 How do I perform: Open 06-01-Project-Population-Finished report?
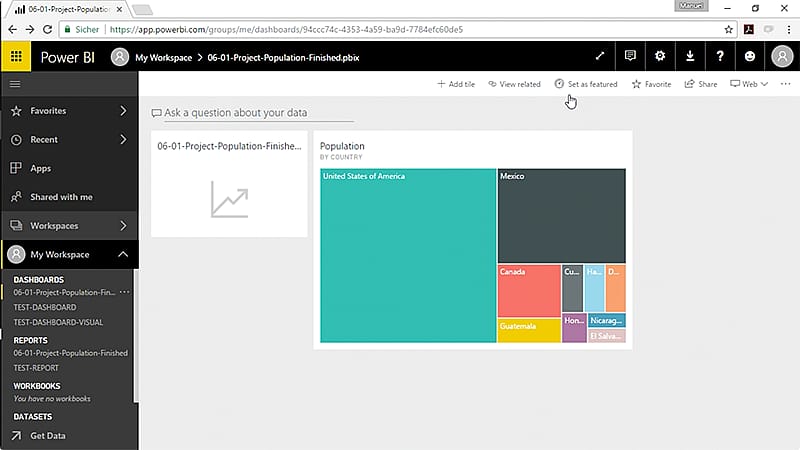[x=70, y=353]
